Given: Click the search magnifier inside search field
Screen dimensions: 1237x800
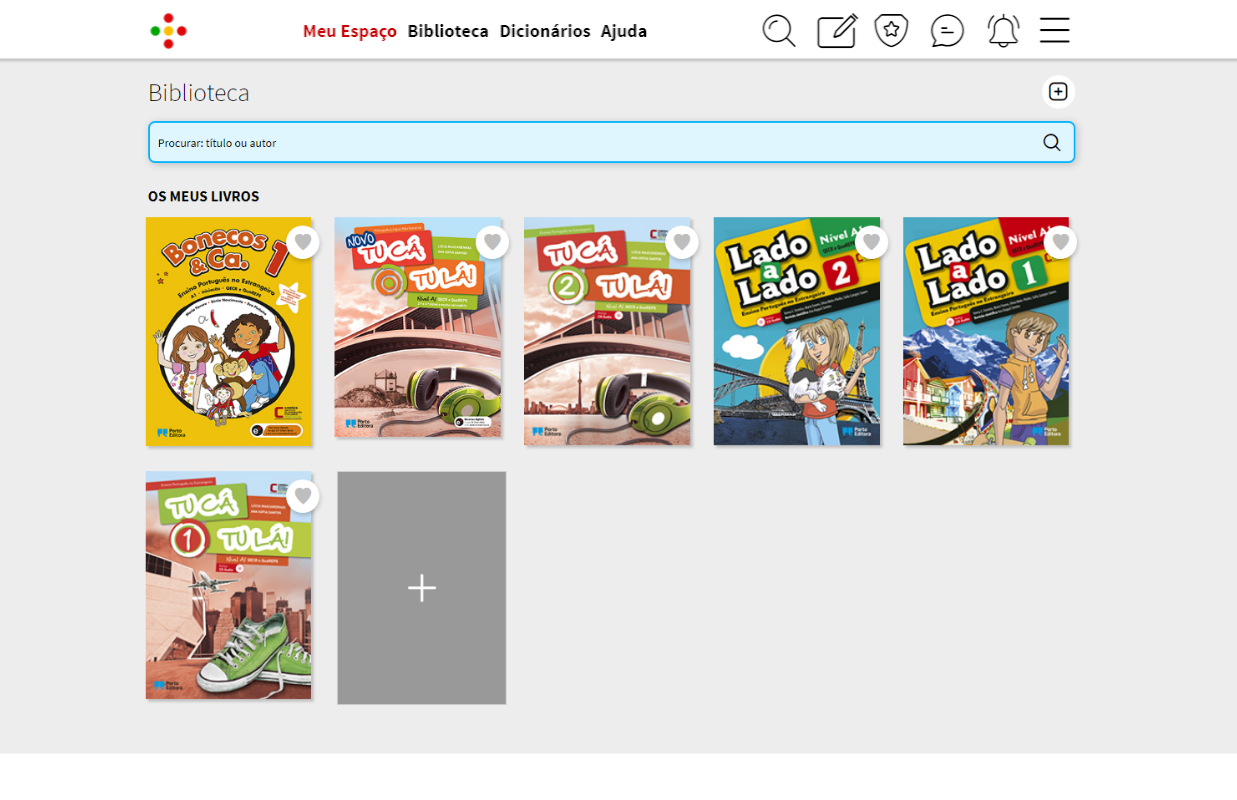Looking at the screenshot, I should 1052,142.
